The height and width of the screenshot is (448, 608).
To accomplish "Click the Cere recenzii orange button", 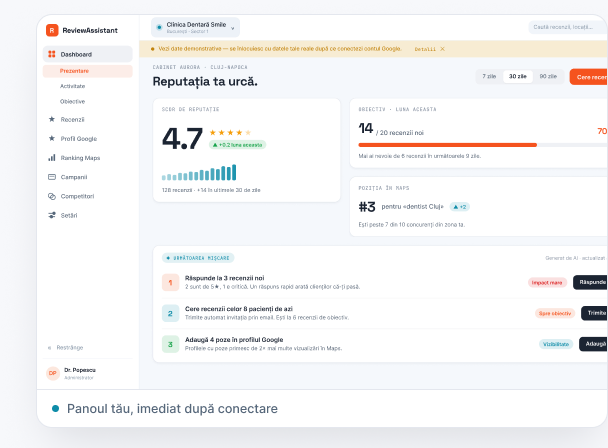I will click(x=589, y=77).
